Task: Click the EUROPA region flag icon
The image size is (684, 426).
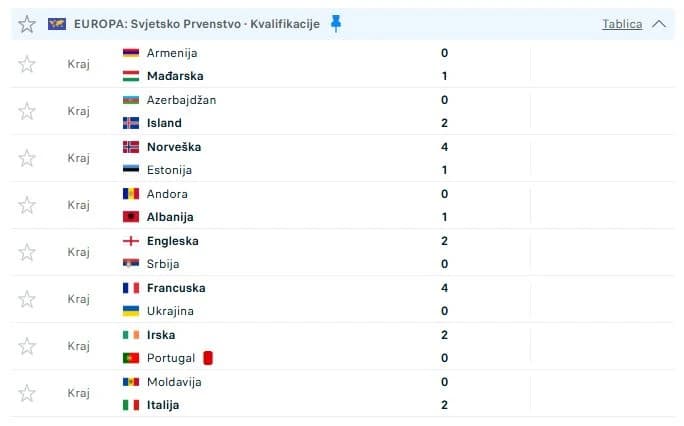Action: tap(57, 24)
